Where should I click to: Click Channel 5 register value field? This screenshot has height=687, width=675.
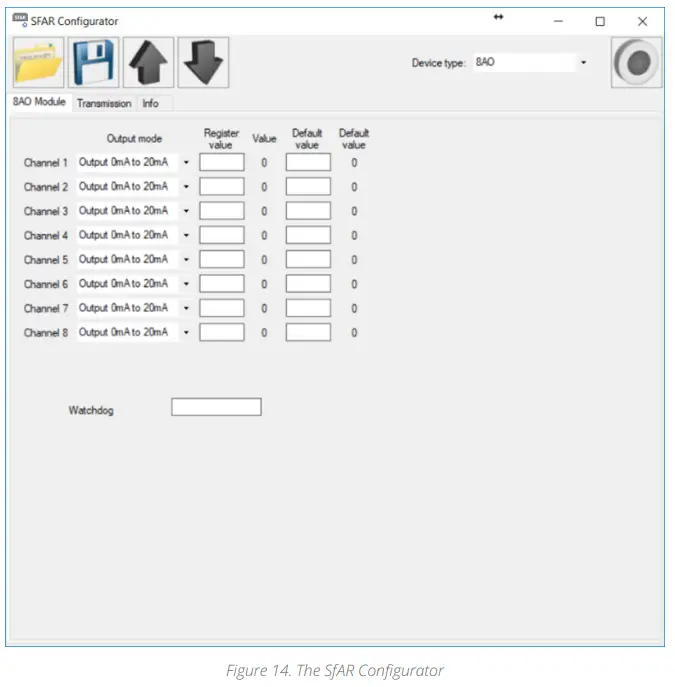(222, 259)
